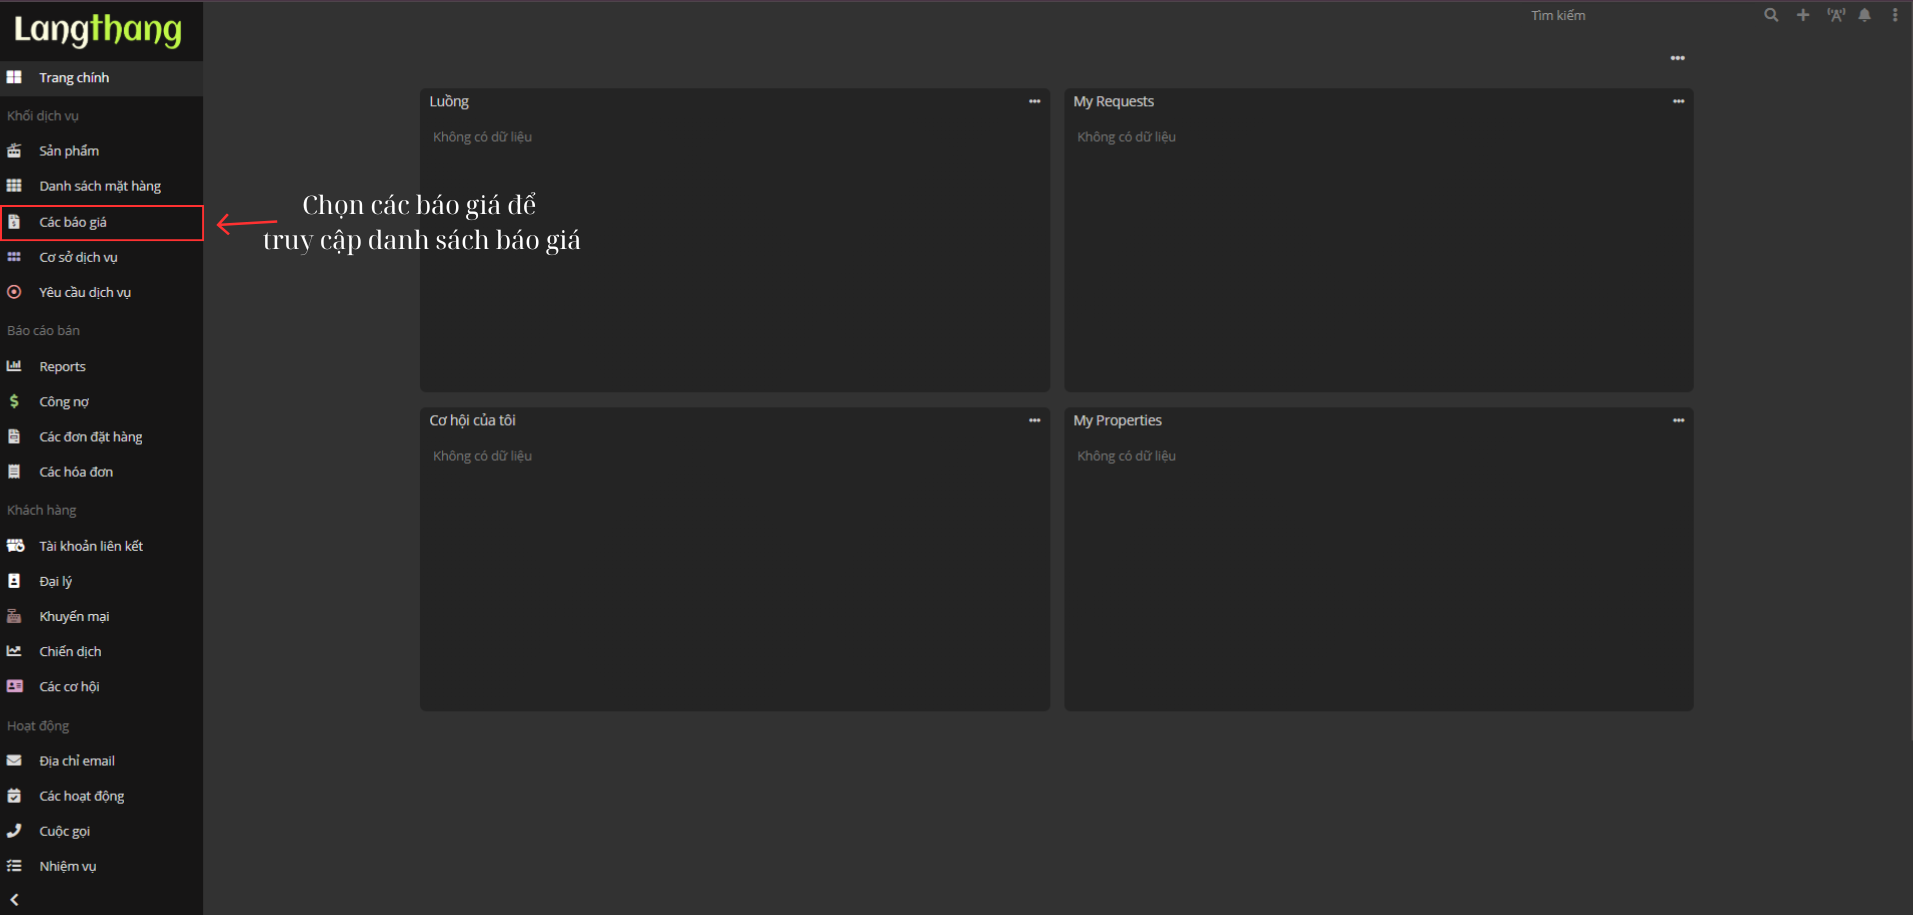
Task: Collapse the sidebar with the left chevron
Action: (14, 900)
